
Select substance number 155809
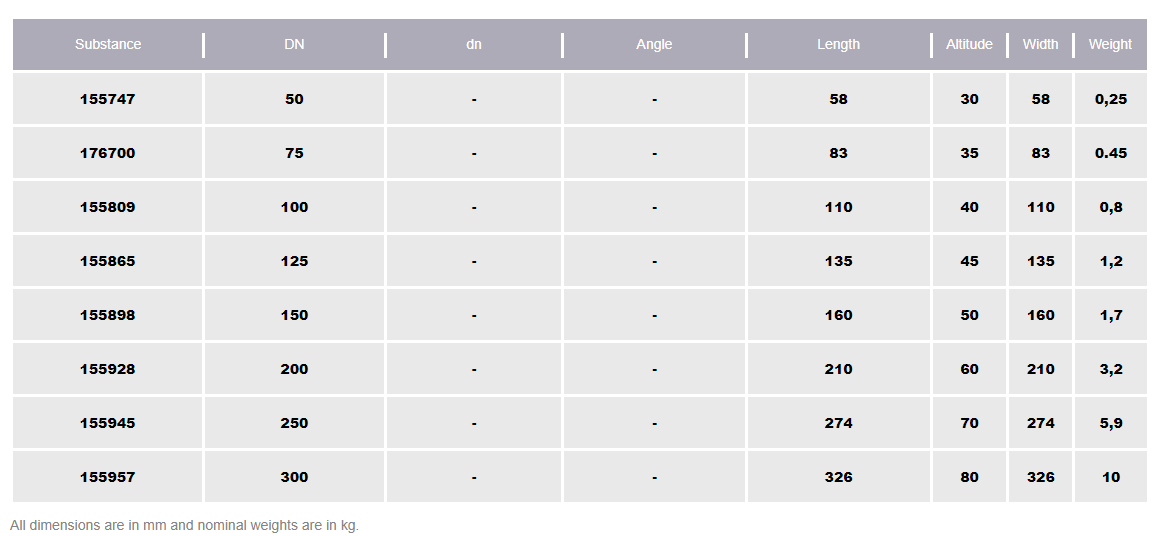108,207
